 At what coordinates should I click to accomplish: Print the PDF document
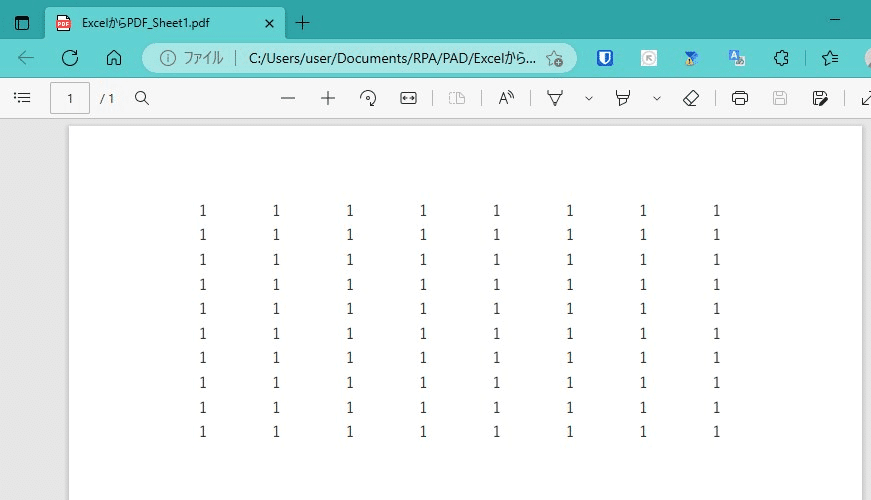pyautogui.click(x=740, y=98)
